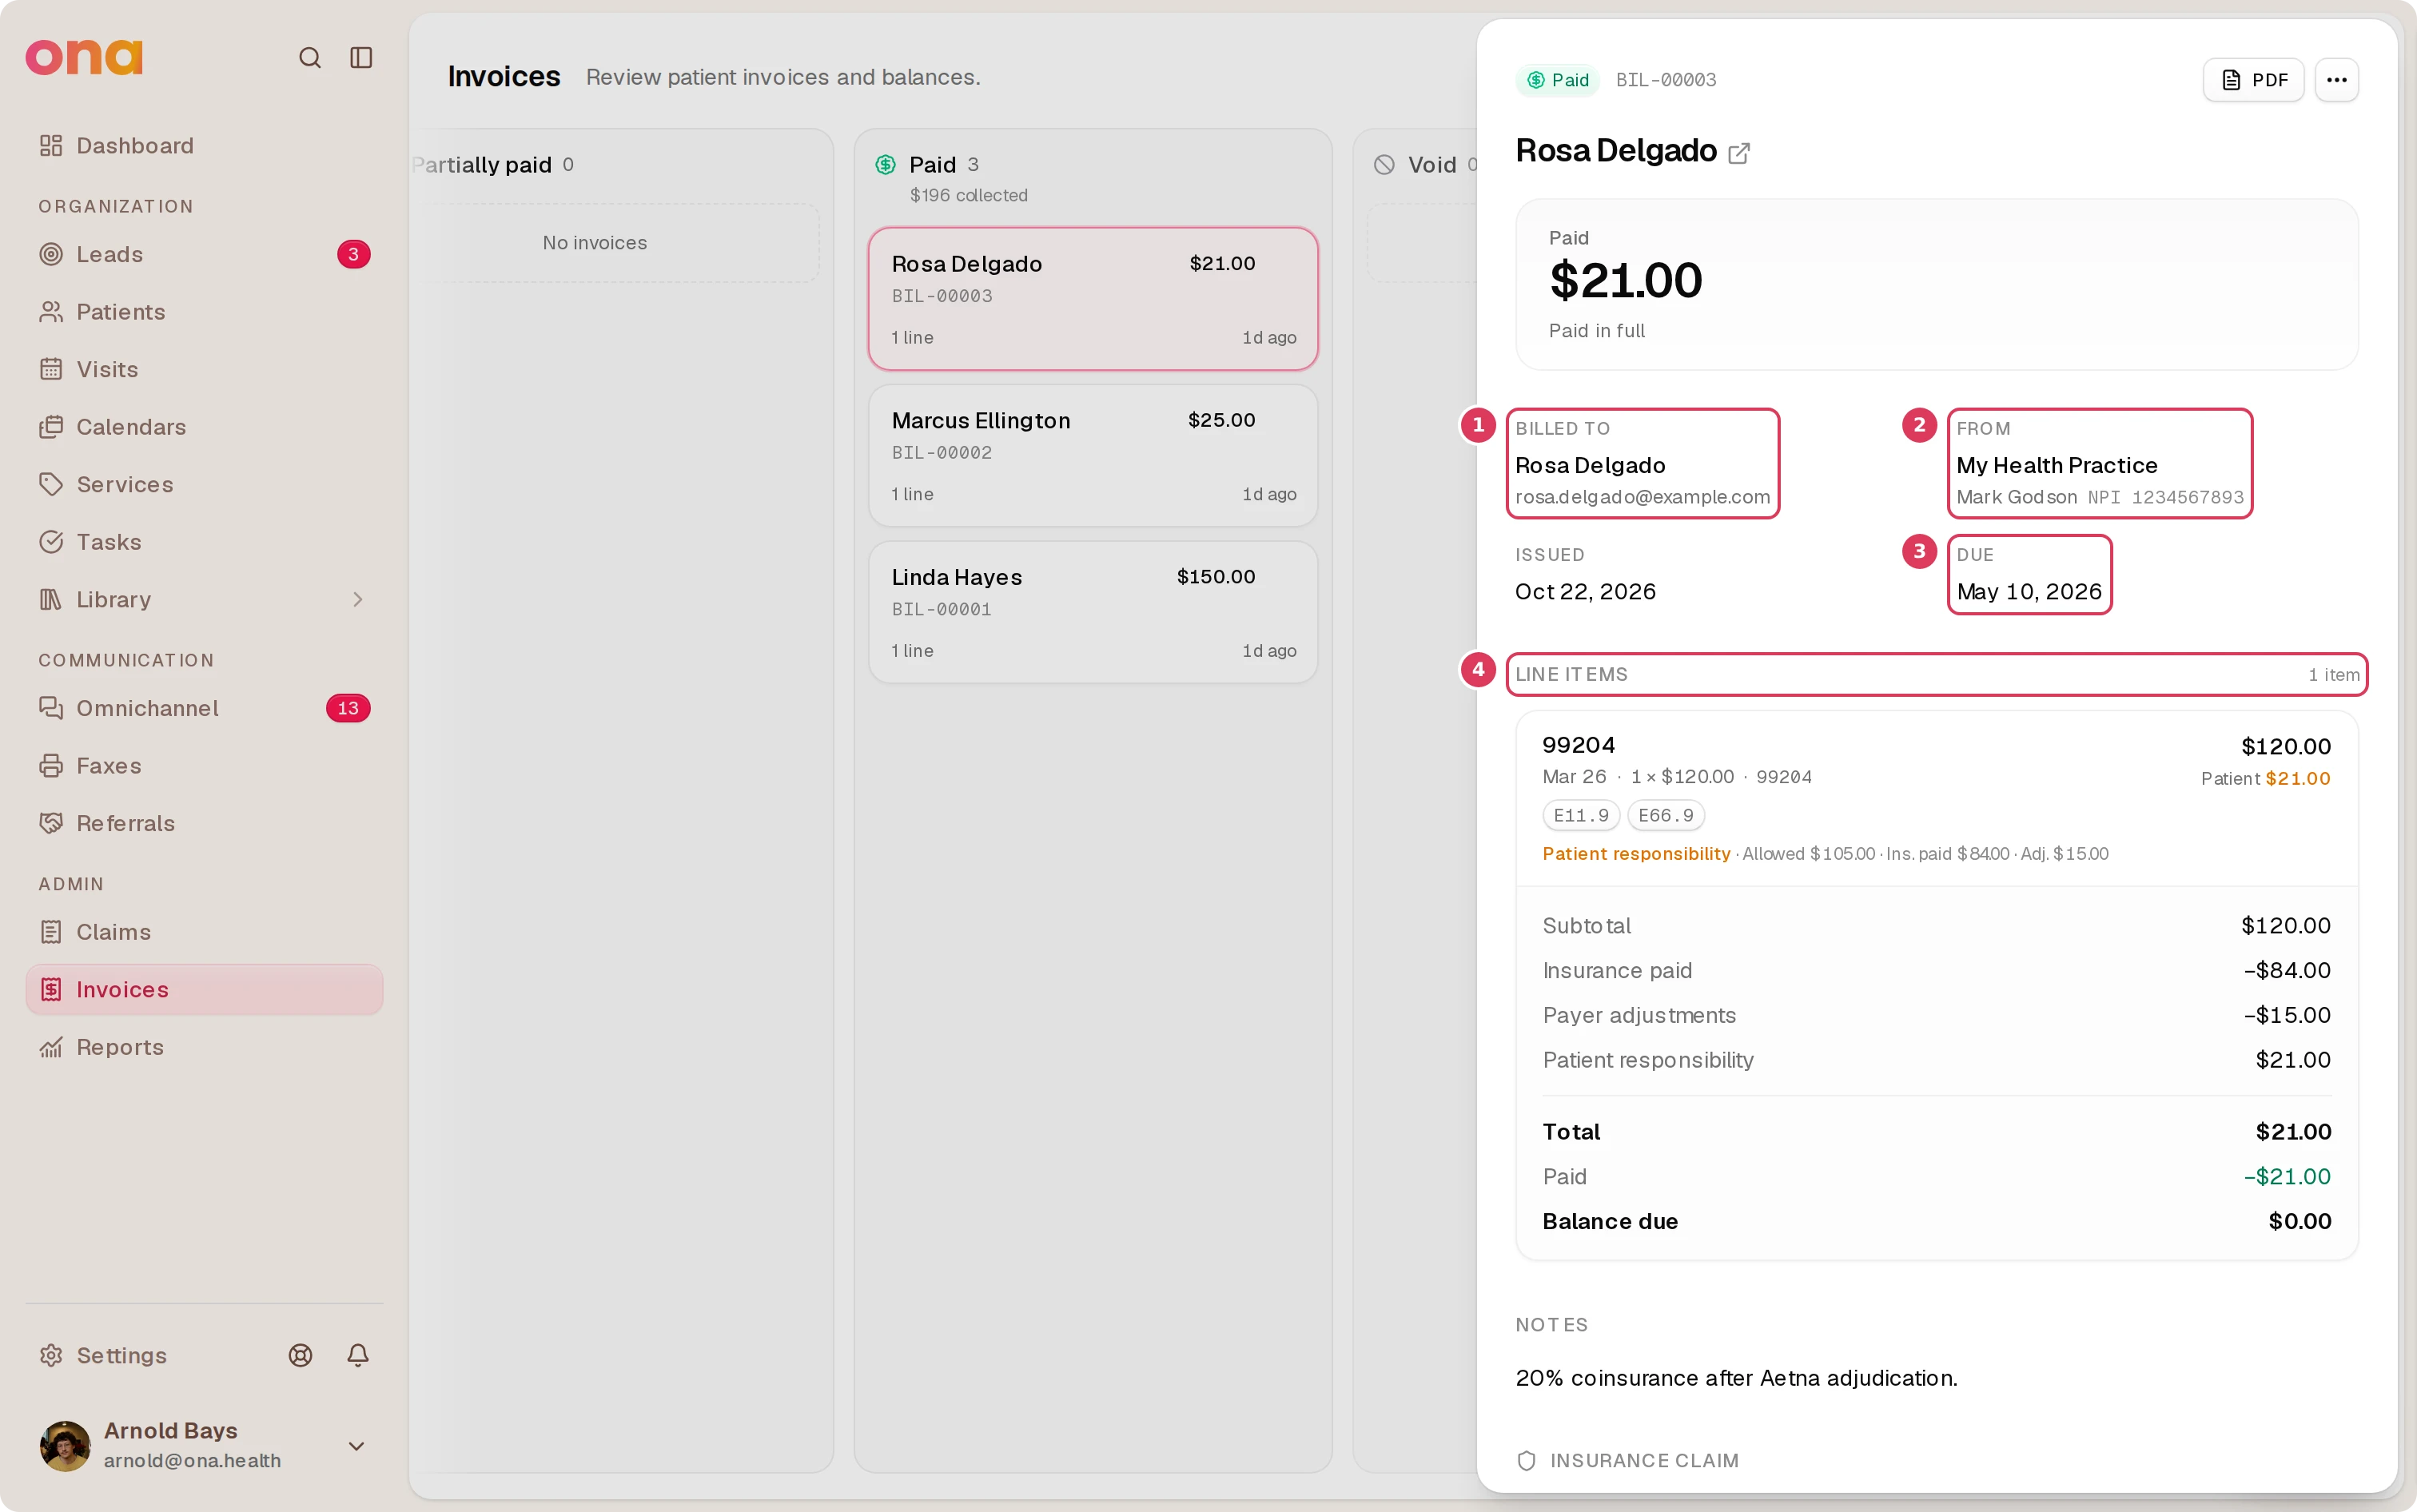Click the Library books icon
2417x1512 pixels.
(51, 599)
